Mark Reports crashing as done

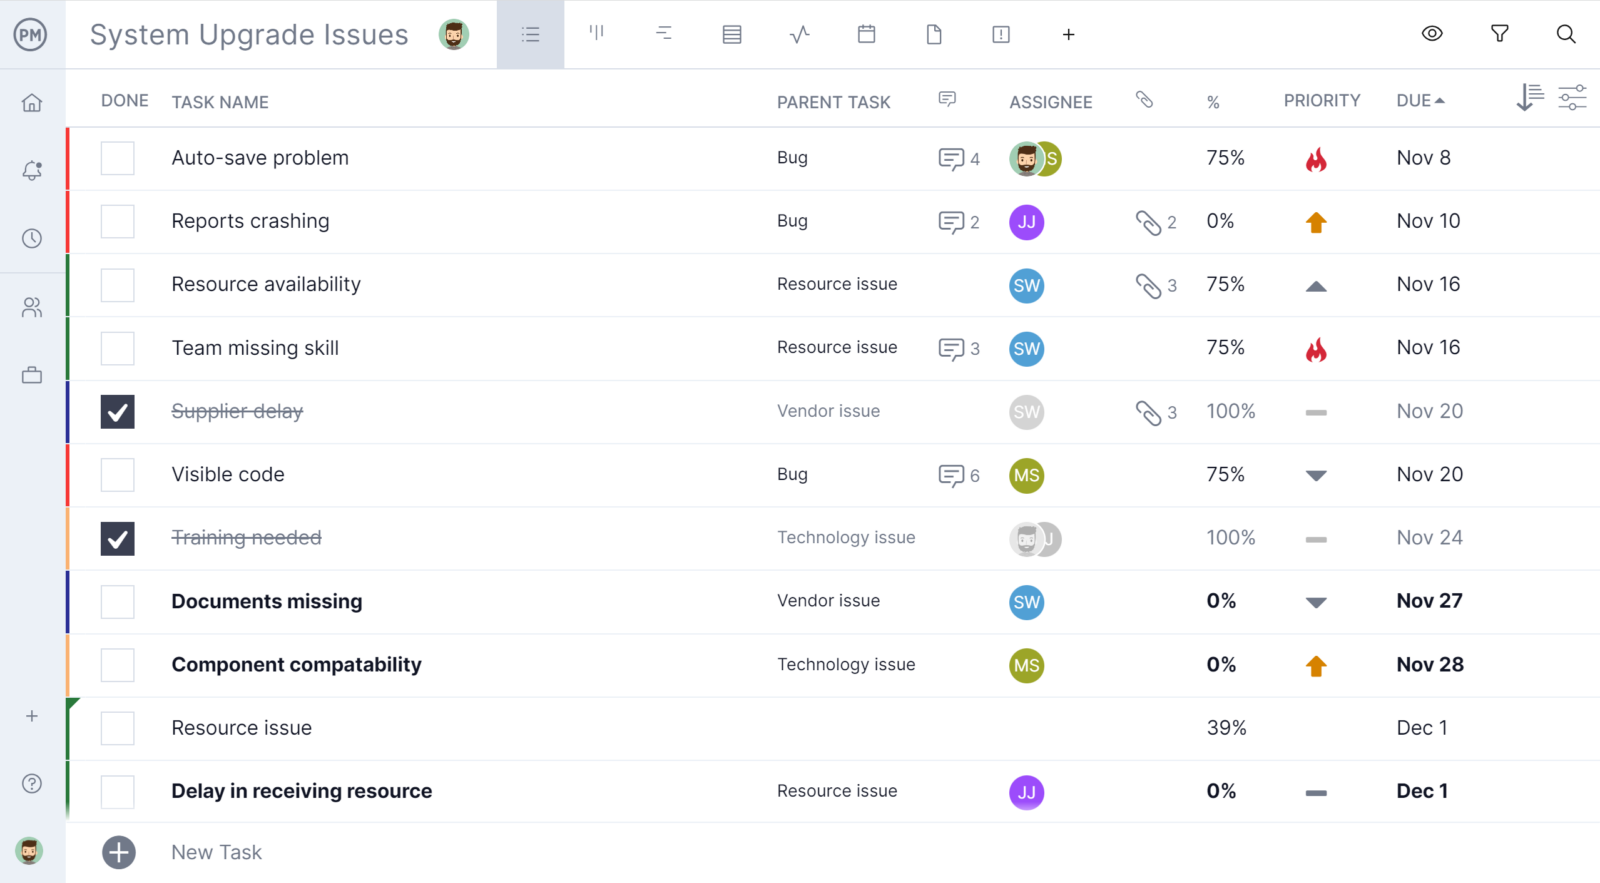point(118,221)
